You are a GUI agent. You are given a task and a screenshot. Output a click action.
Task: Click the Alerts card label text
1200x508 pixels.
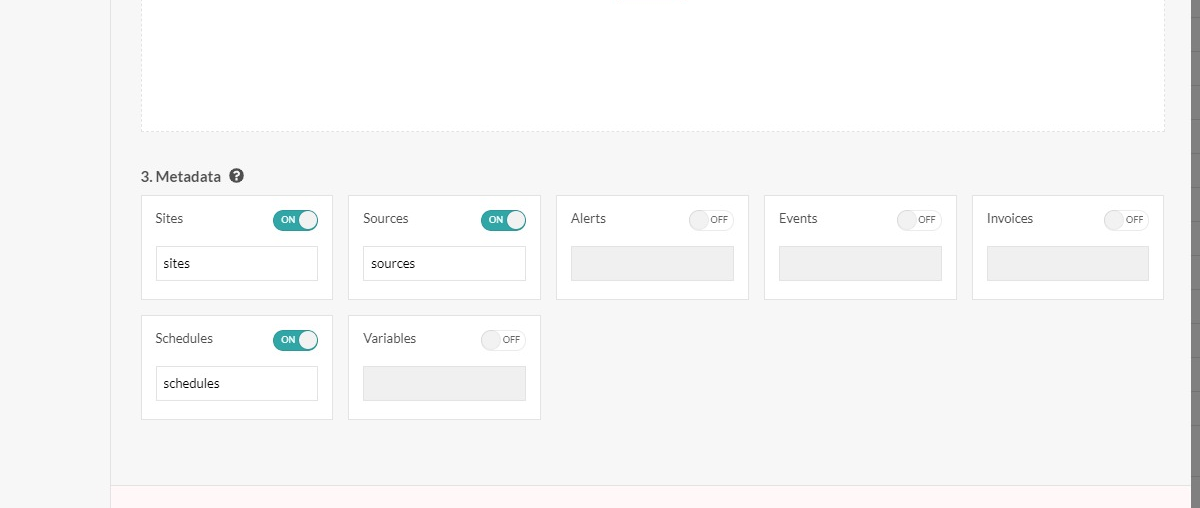coord(588,218)
